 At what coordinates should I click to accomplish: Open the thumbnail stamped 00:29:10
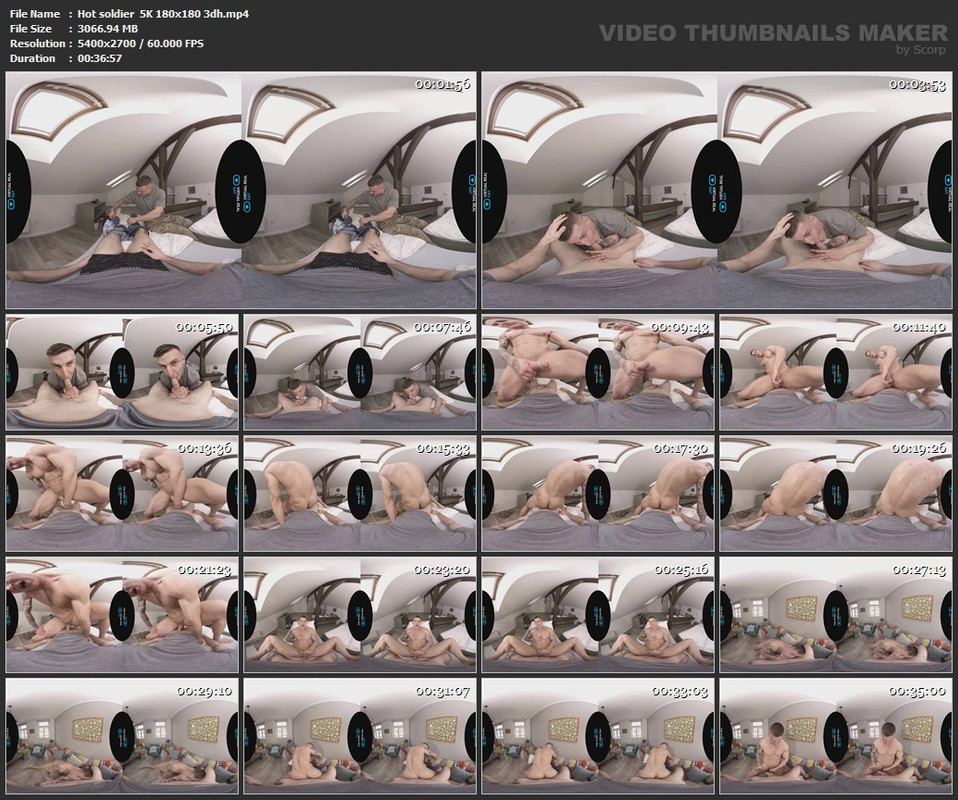click(x=122, y=736)
